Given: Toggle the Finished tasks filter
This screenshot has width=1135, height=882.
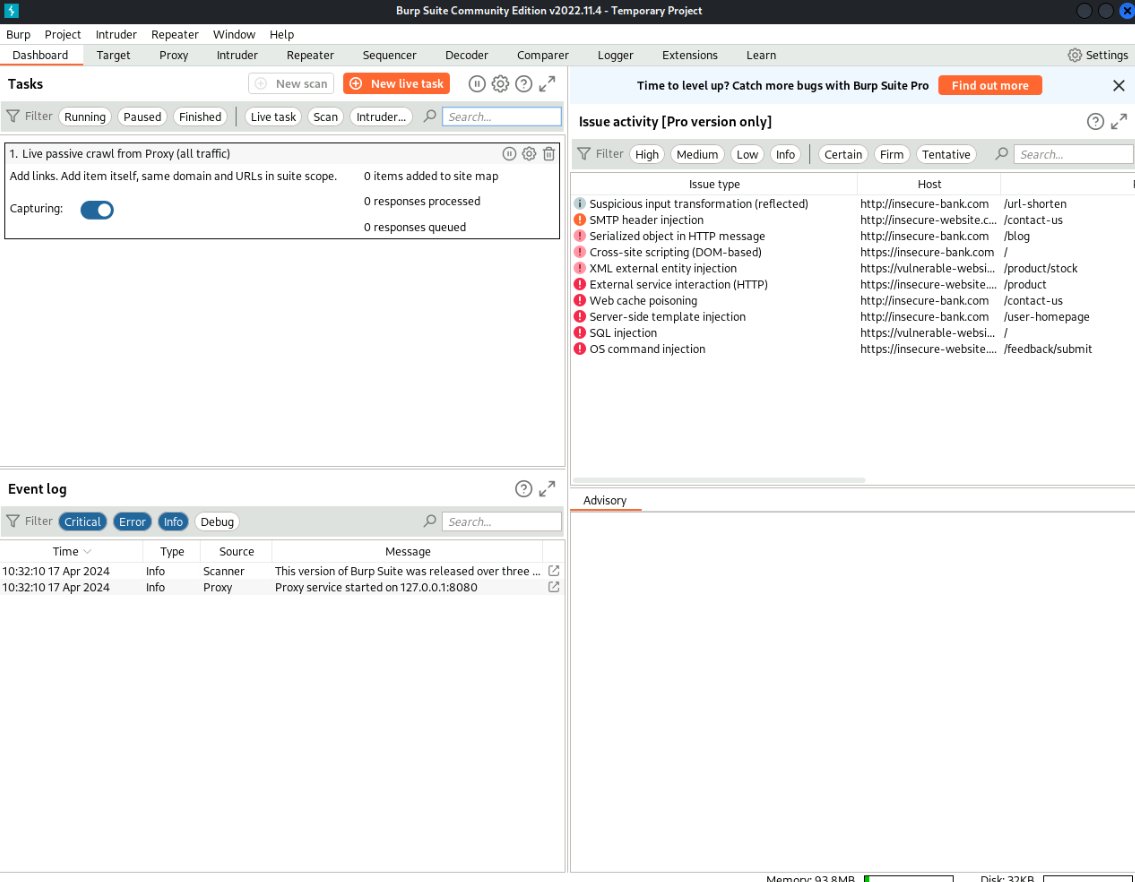Looking at the screenshot, I should 200,117.
